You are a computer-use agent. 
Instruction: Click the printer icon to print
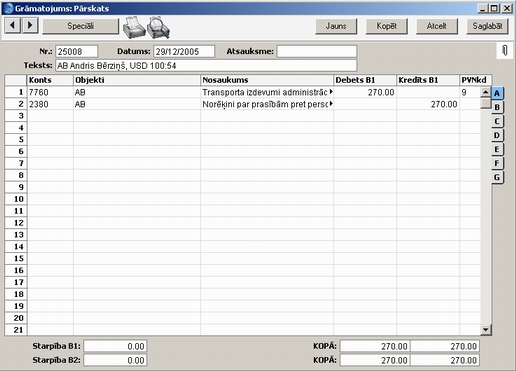(134, 27)
